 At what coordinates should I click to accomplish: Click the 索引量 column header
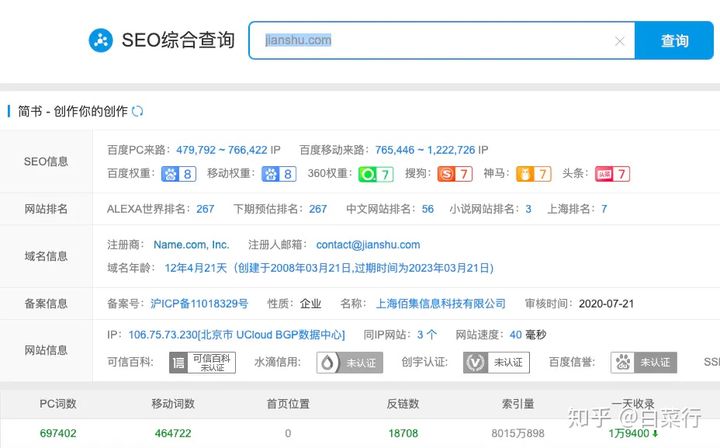518,403
